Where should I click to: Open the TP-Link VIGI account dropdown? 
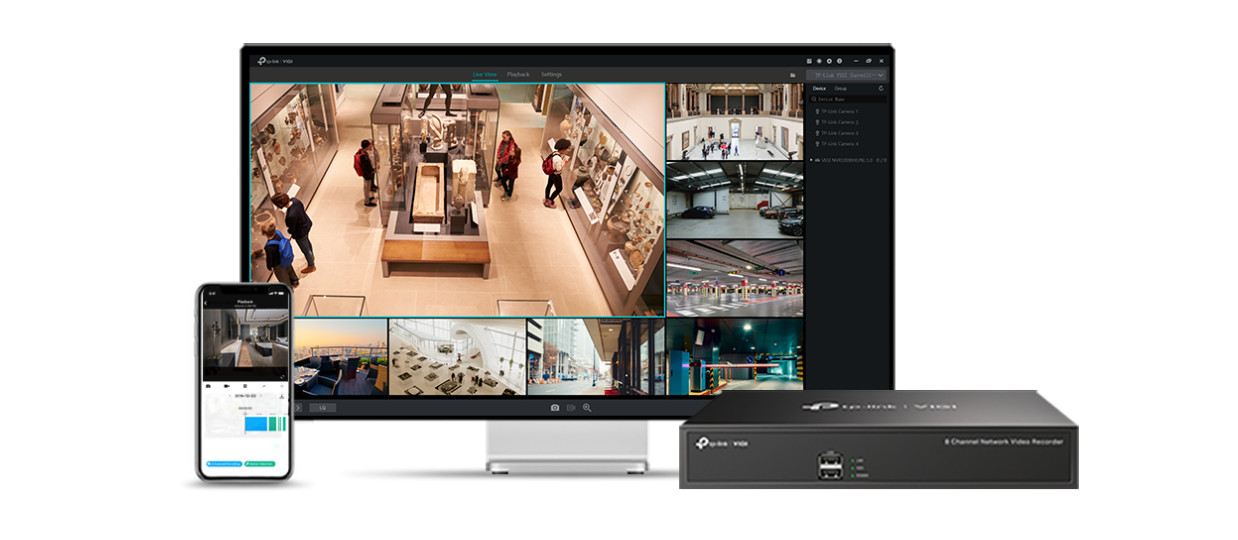846,75
